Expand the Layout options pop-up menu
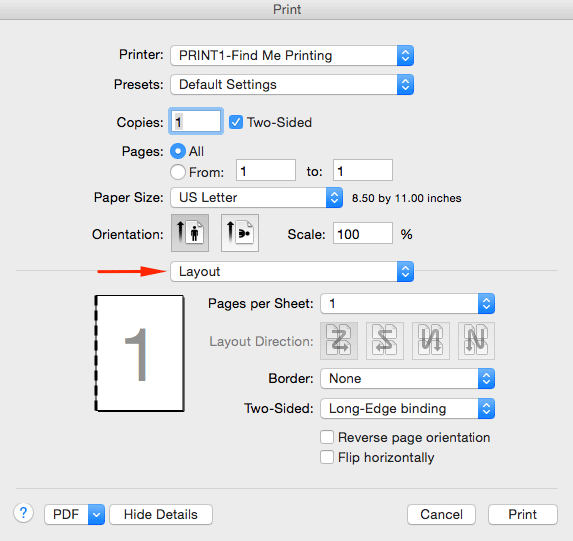 [x=292, y=272]
